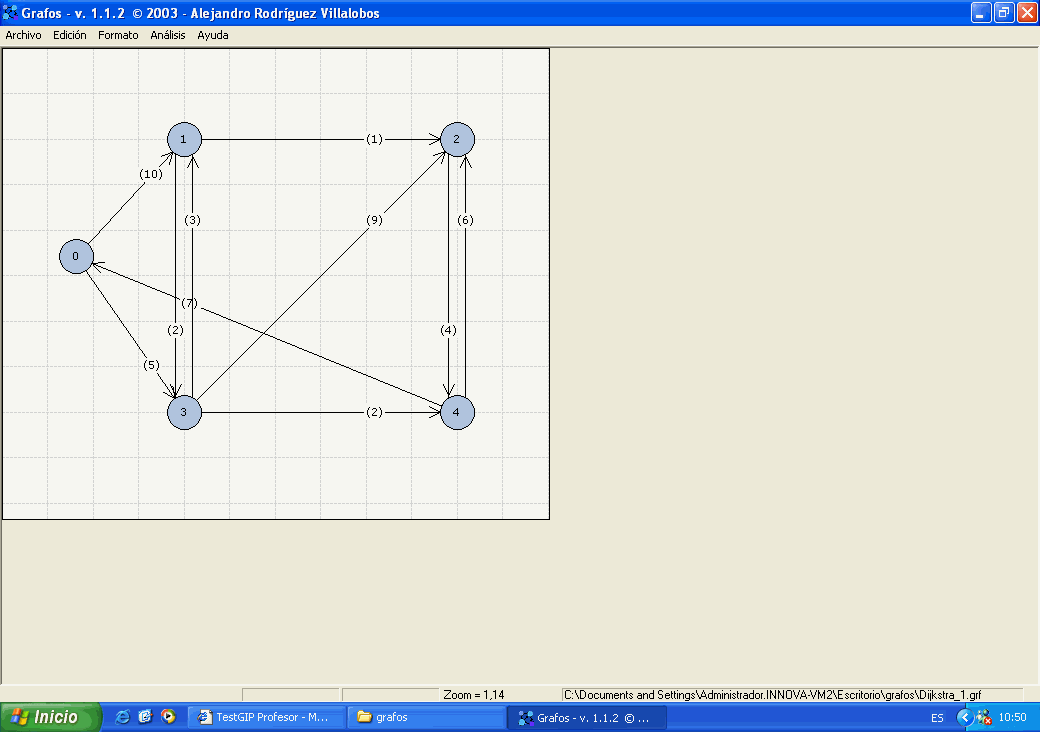Click the edge weight label (10)
This screenshot has height=732, width=1040.
150,174
